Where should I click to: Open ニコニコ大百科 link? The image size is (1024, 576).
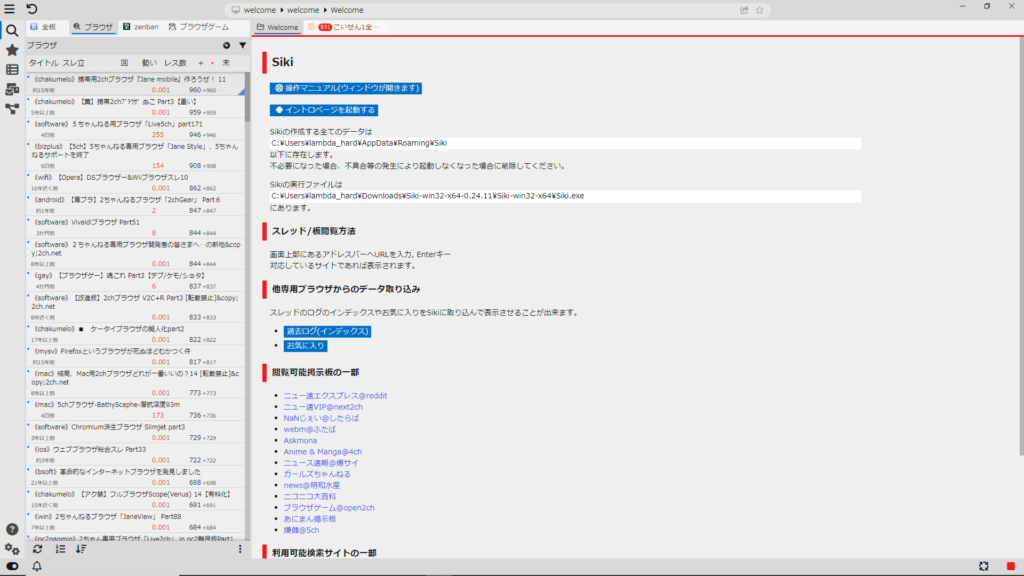pyautogui.click(x=309, y=496)
